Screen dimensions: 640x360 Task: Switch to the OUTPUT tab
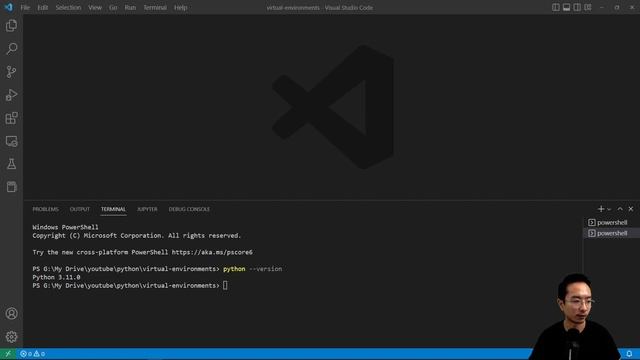pyautogui.click(x=80, y=209)
